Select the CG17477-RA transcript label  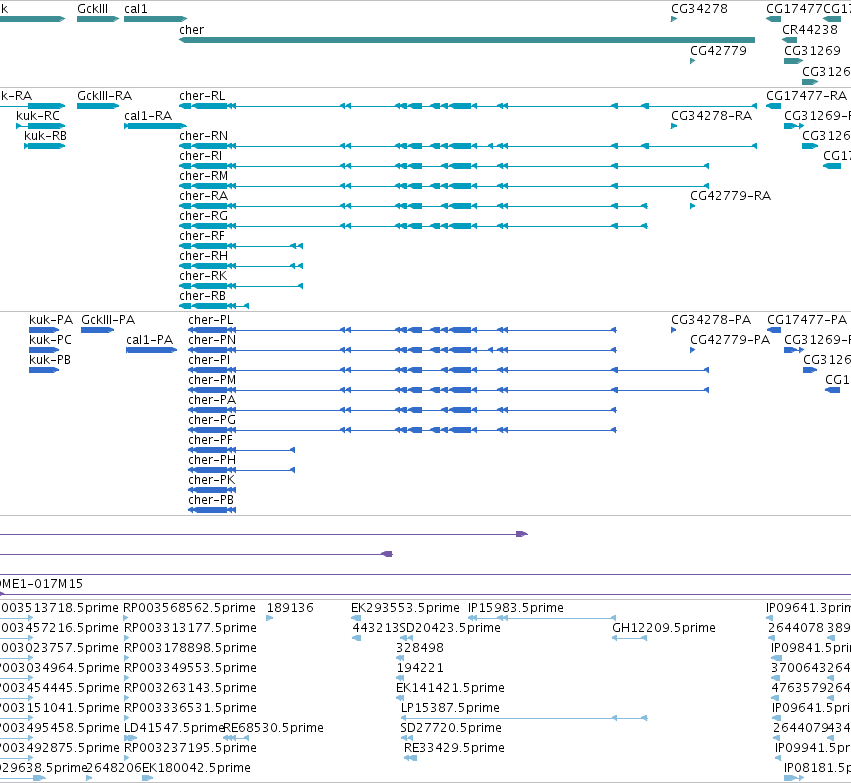click(806, 96)
